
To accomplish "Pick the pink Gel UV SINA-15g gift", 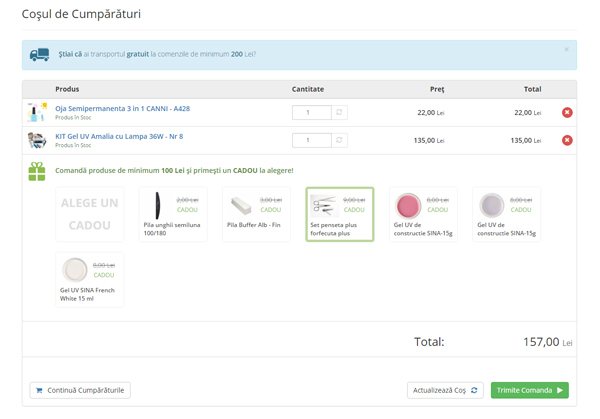I will click(422, 214).
